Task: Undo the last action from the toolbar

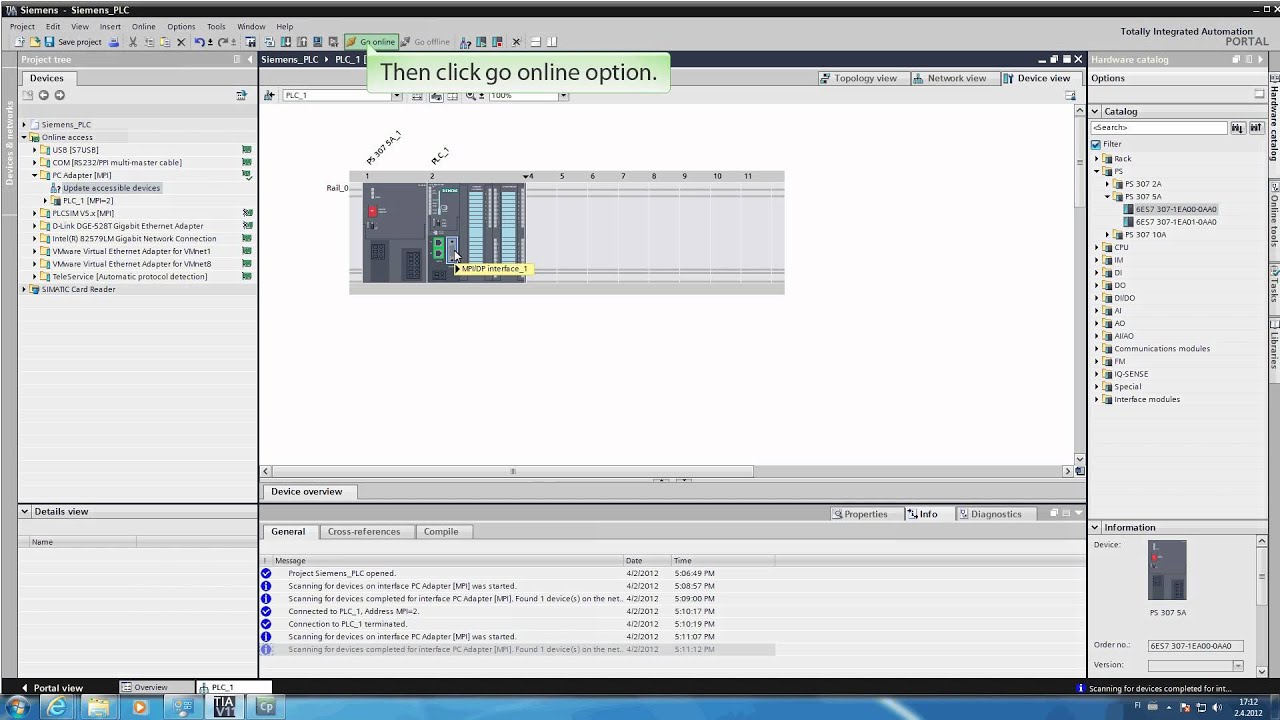Action: [x=199, y=42]
